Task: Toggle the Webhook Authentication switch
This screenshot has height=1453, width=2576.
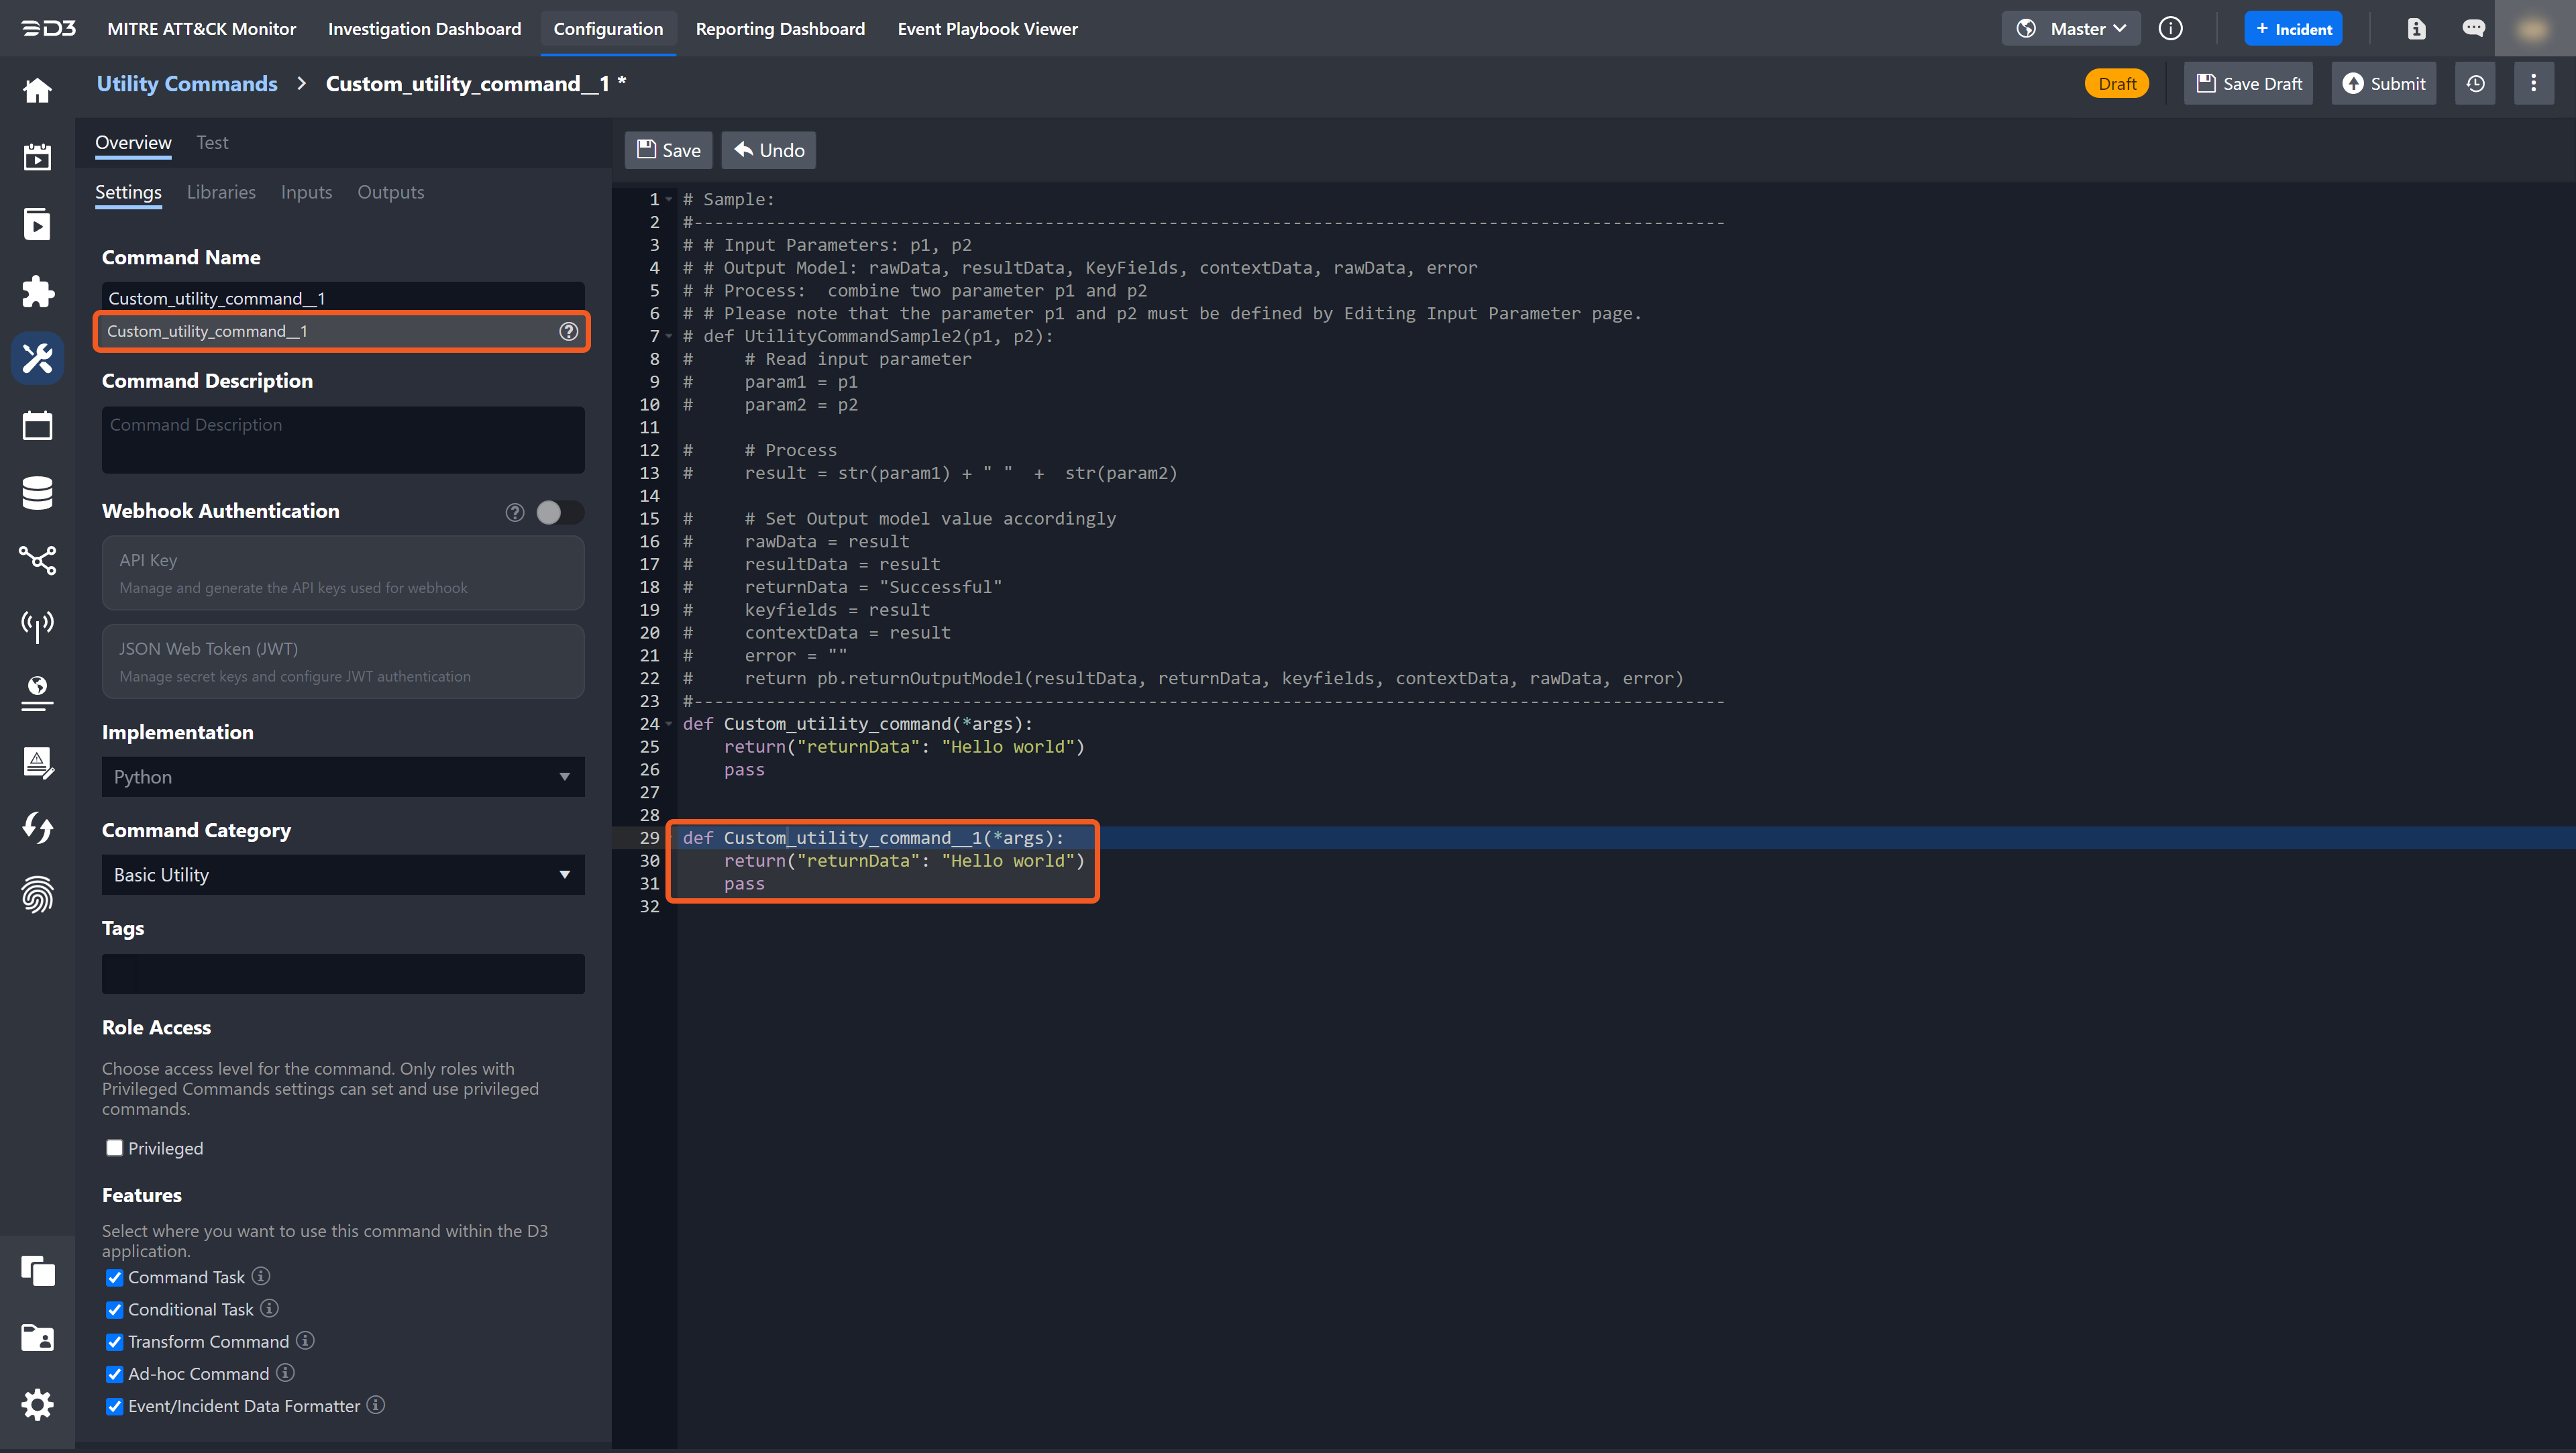Action: (x=559, y=512)
